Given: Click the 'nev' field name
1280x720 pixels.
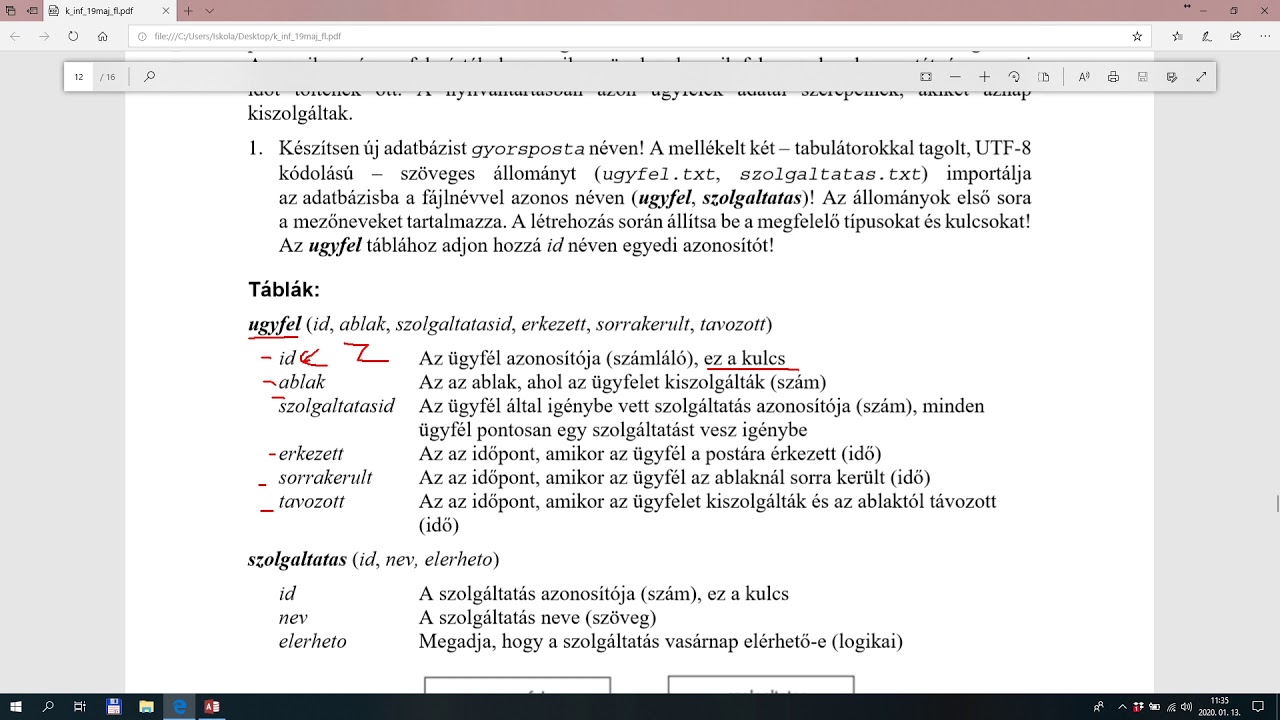Looking at the screenshot, I should click(293, 618).
